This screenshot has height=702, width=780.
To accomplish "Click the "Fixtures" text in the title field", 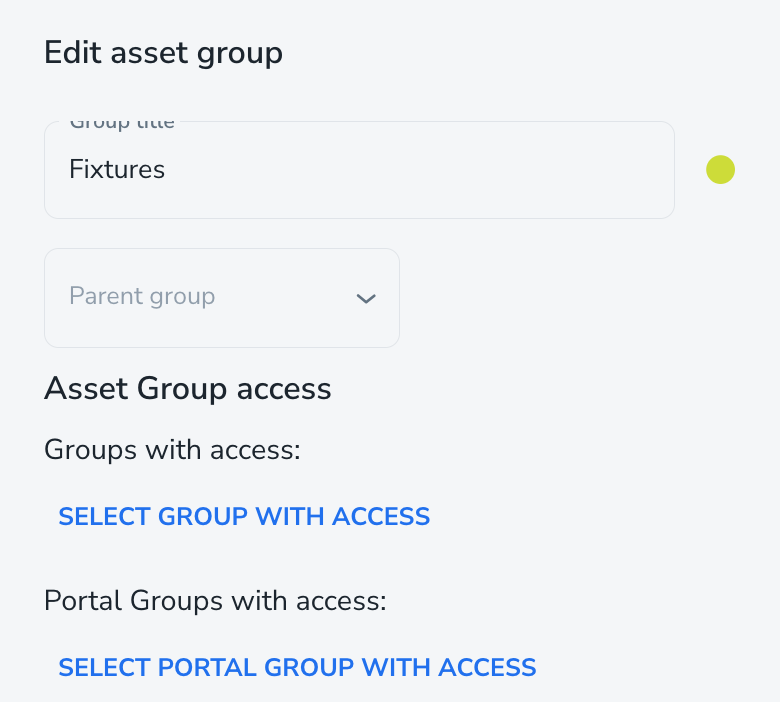I will pos(117,169).
